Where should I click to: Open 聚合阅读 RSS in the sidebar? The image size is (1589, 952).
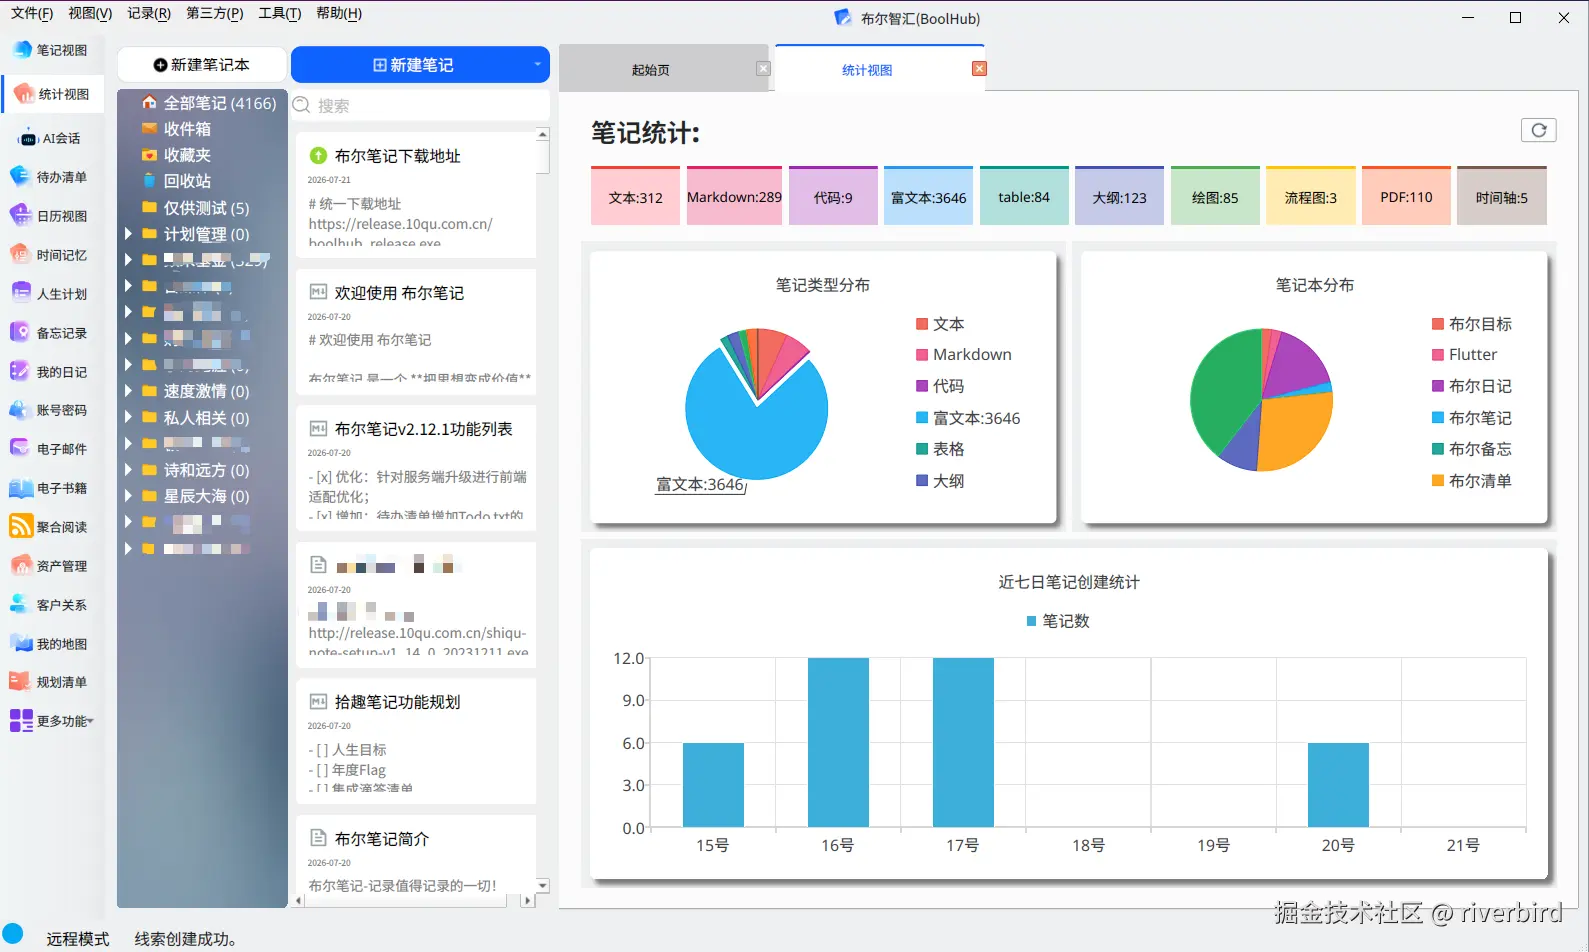tap(50, 527)
